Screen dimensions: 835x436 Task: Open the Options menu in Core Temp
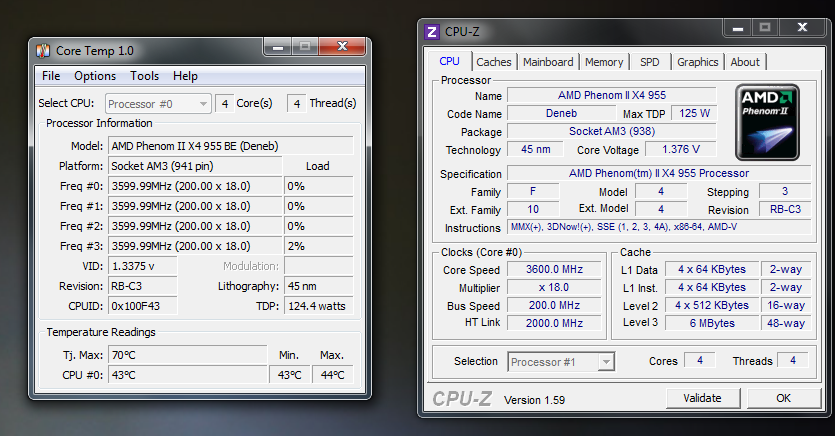pyautogui.click(x=95, y=76)
